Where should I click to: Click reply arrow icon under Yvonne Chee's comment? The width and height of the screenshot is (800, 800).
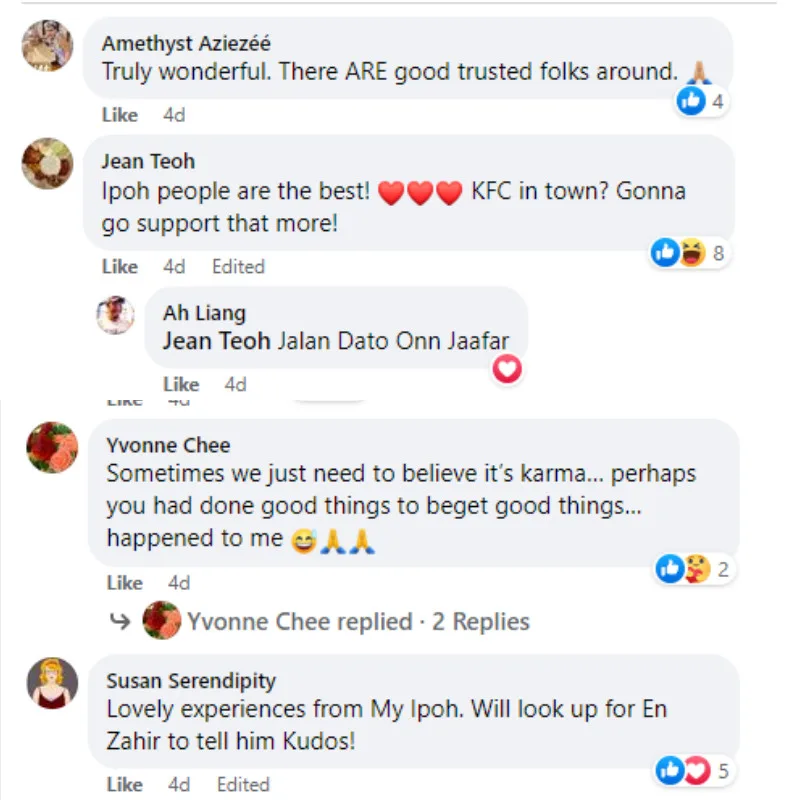[120, 621]
